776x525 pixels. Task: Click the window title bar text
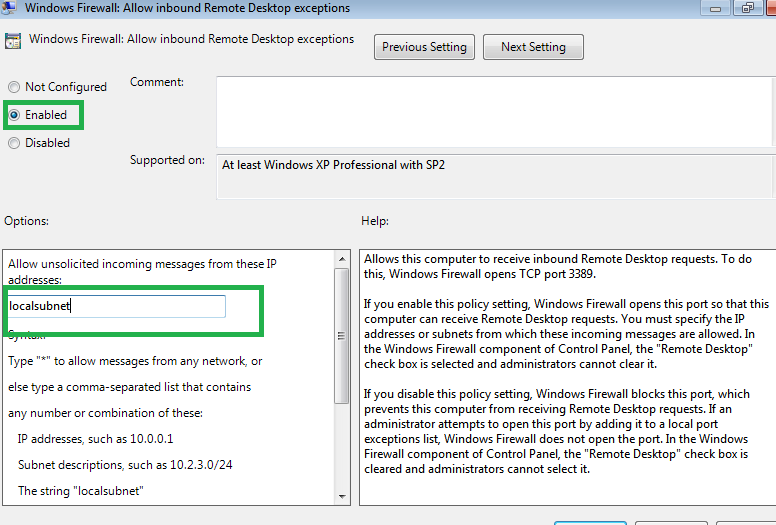click(x=187, y=8)
